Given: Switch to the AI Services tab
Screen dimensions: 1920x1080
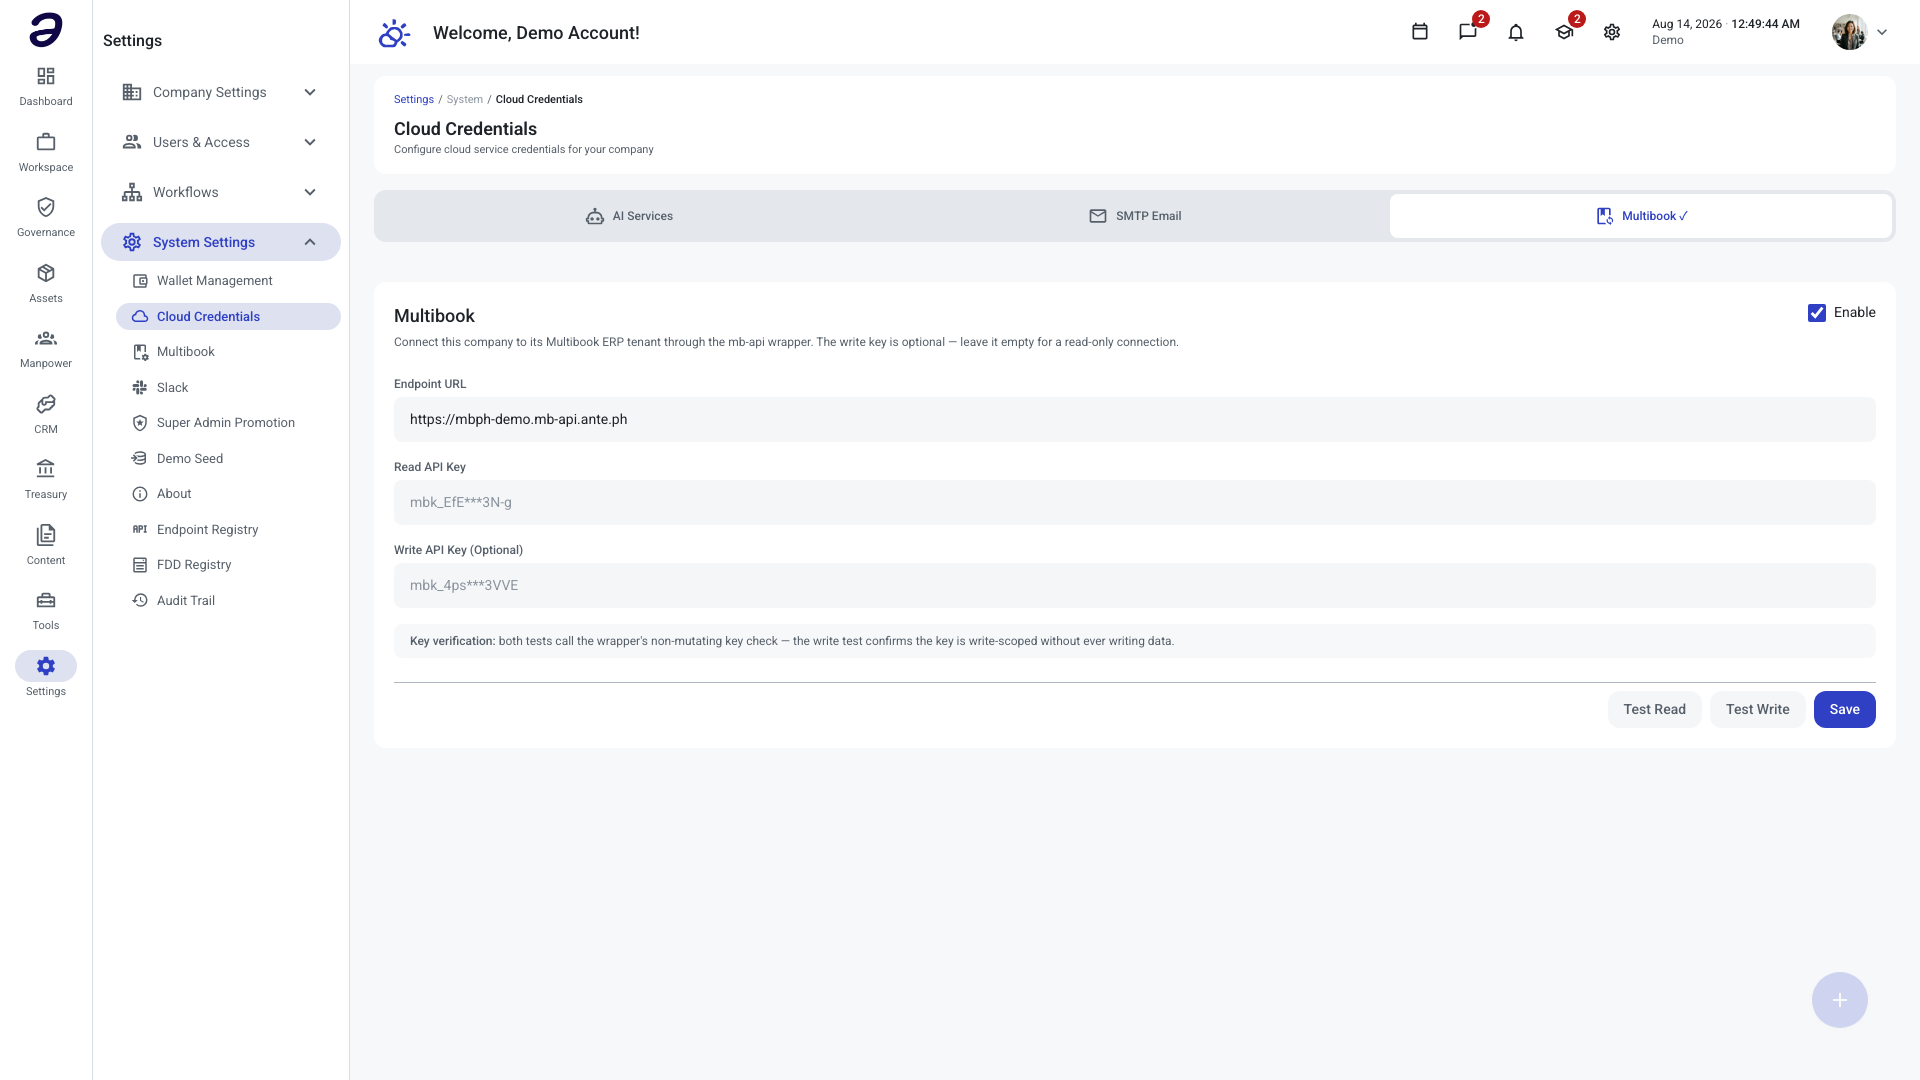Looking at the screenshot, I should [x=629, y=216].
